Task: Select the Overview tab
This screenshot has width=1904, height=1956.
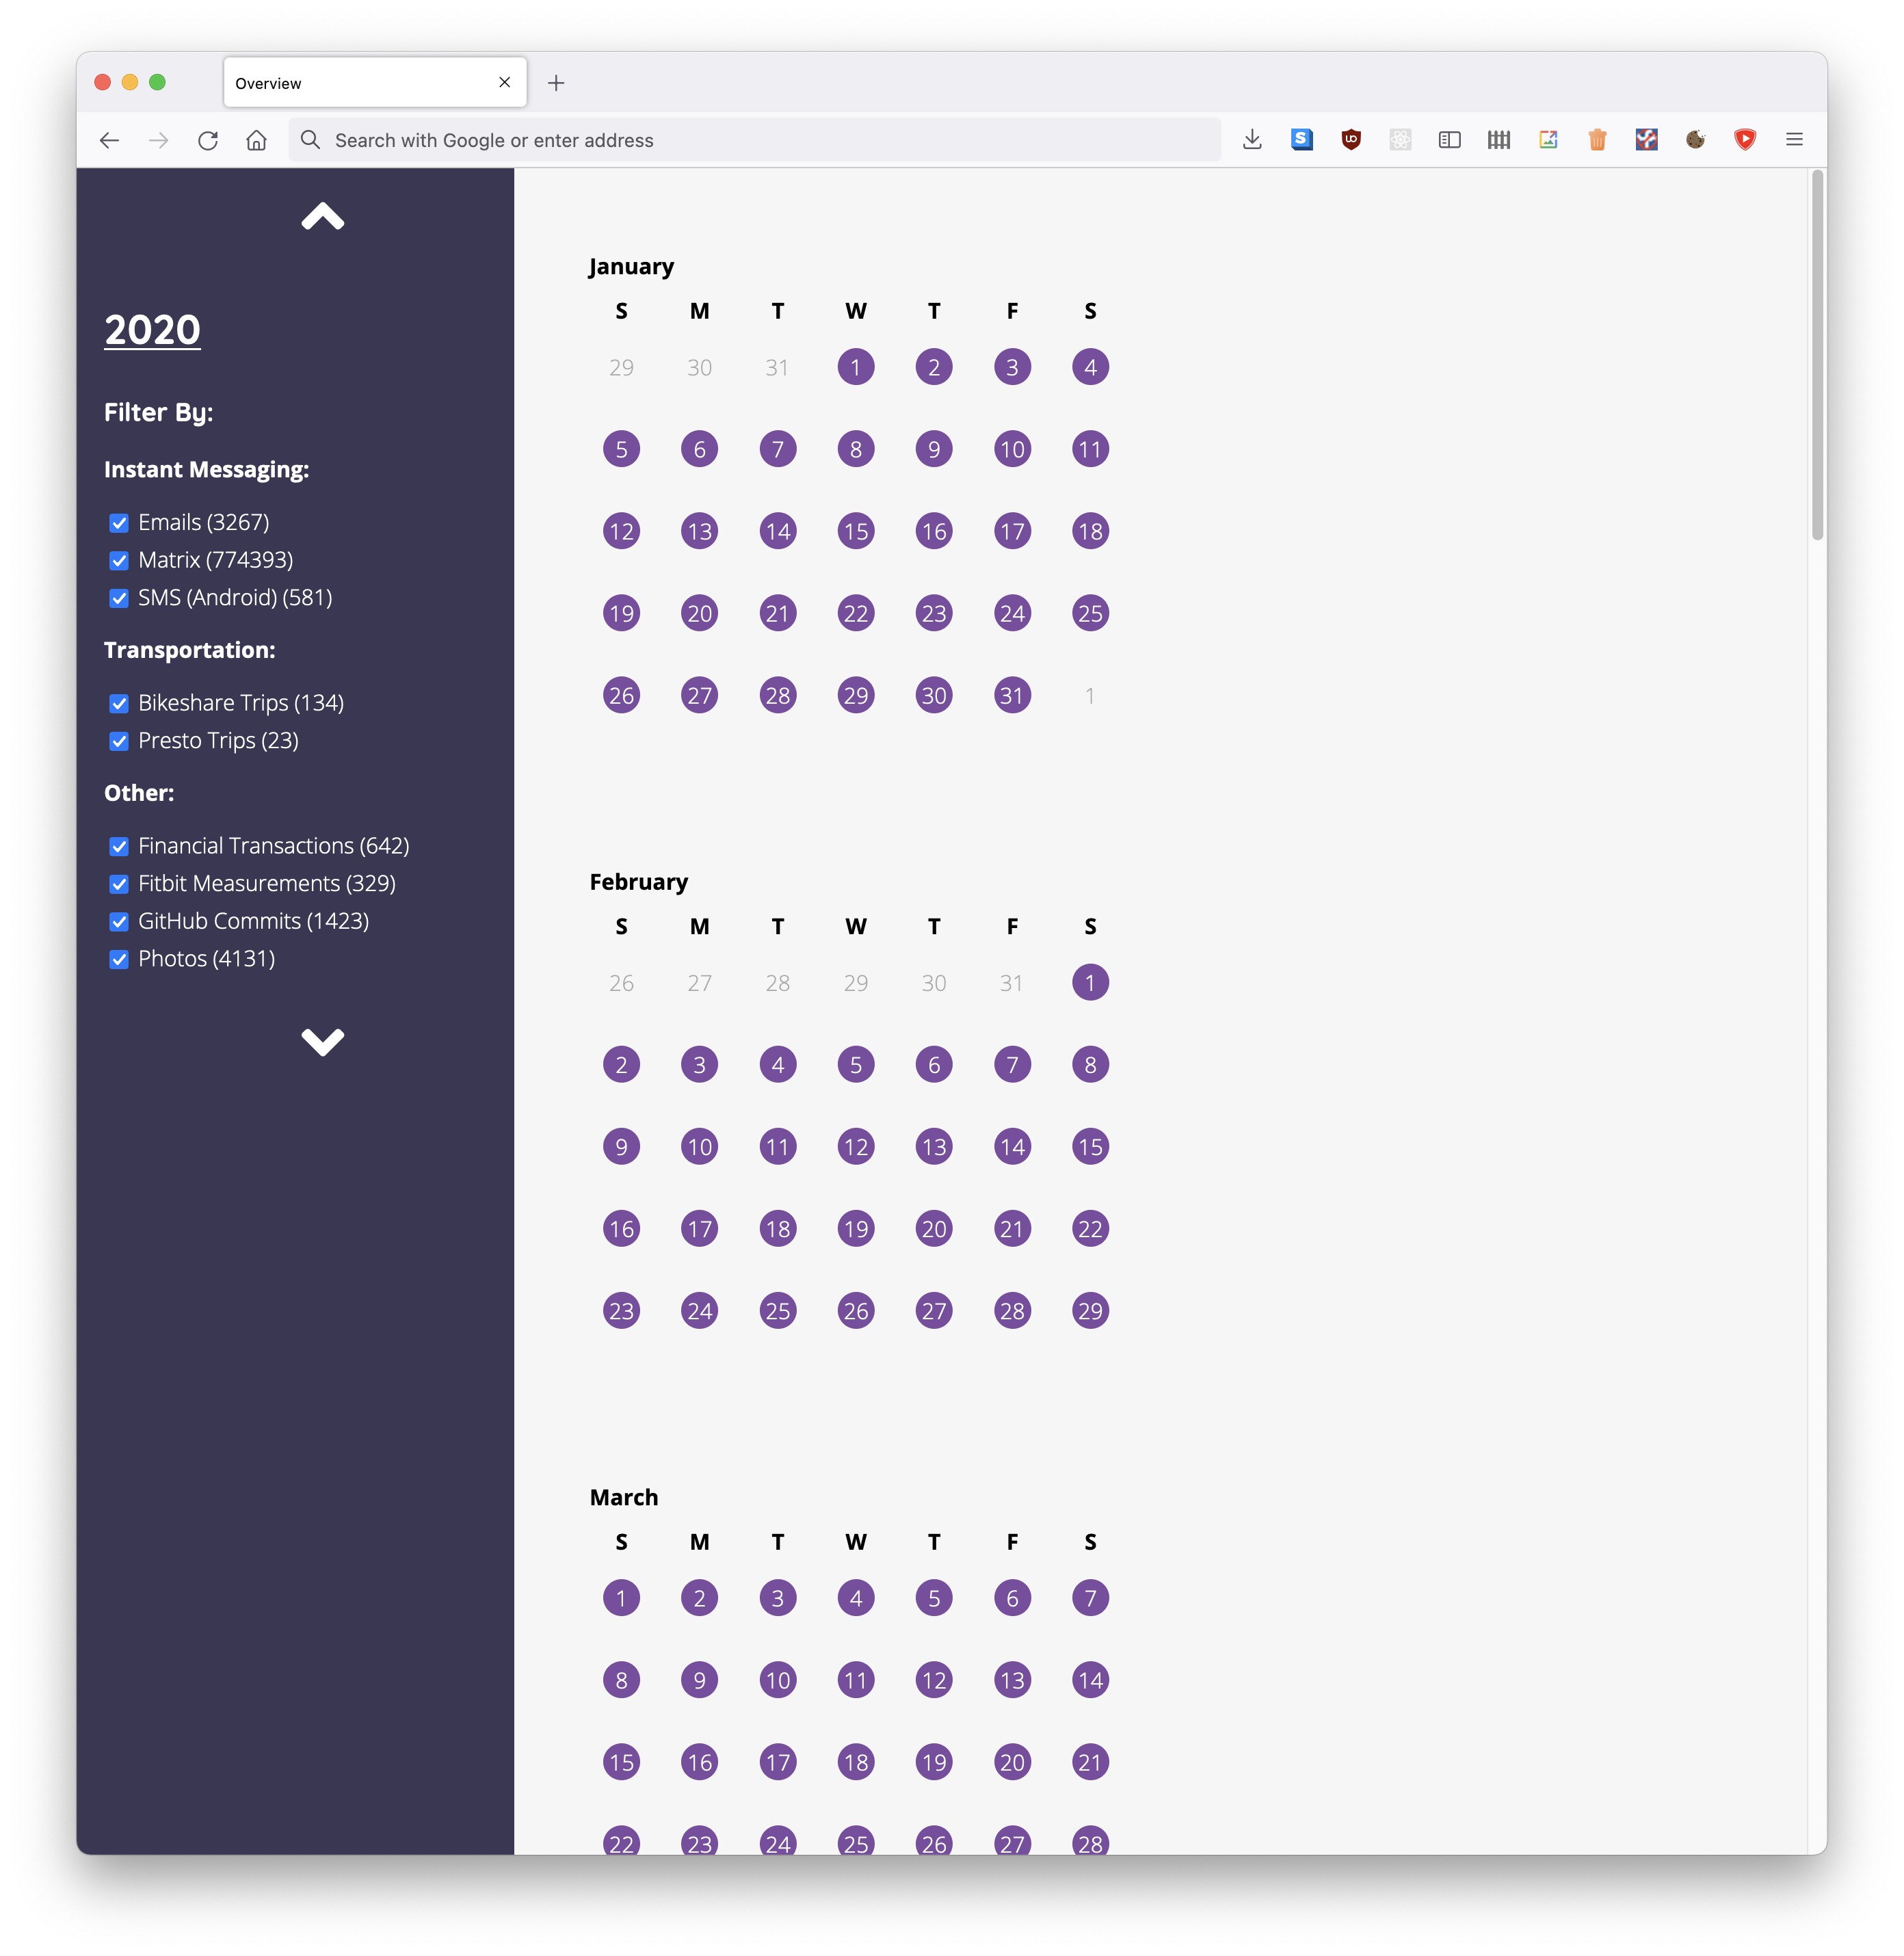Action: coord(375,83)
